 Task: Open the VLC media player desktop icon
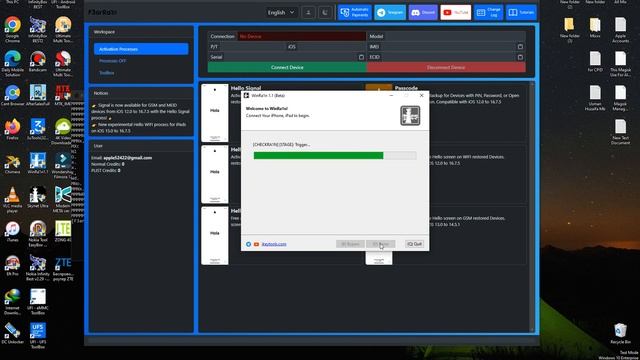pos(12,200)
